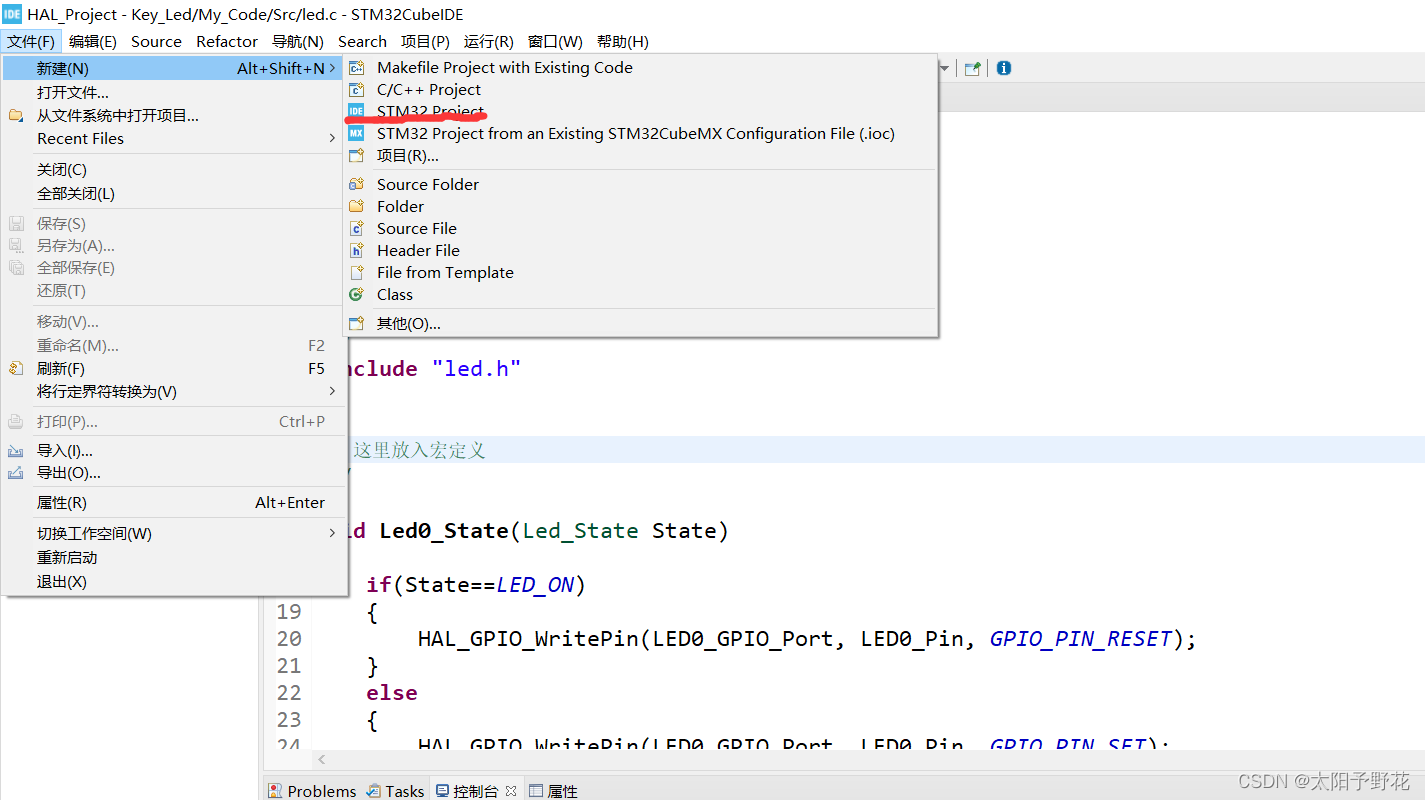The height and width of the screenshot is (800, 1425).
Task: Open the Search menu
Action: point(362,41)
